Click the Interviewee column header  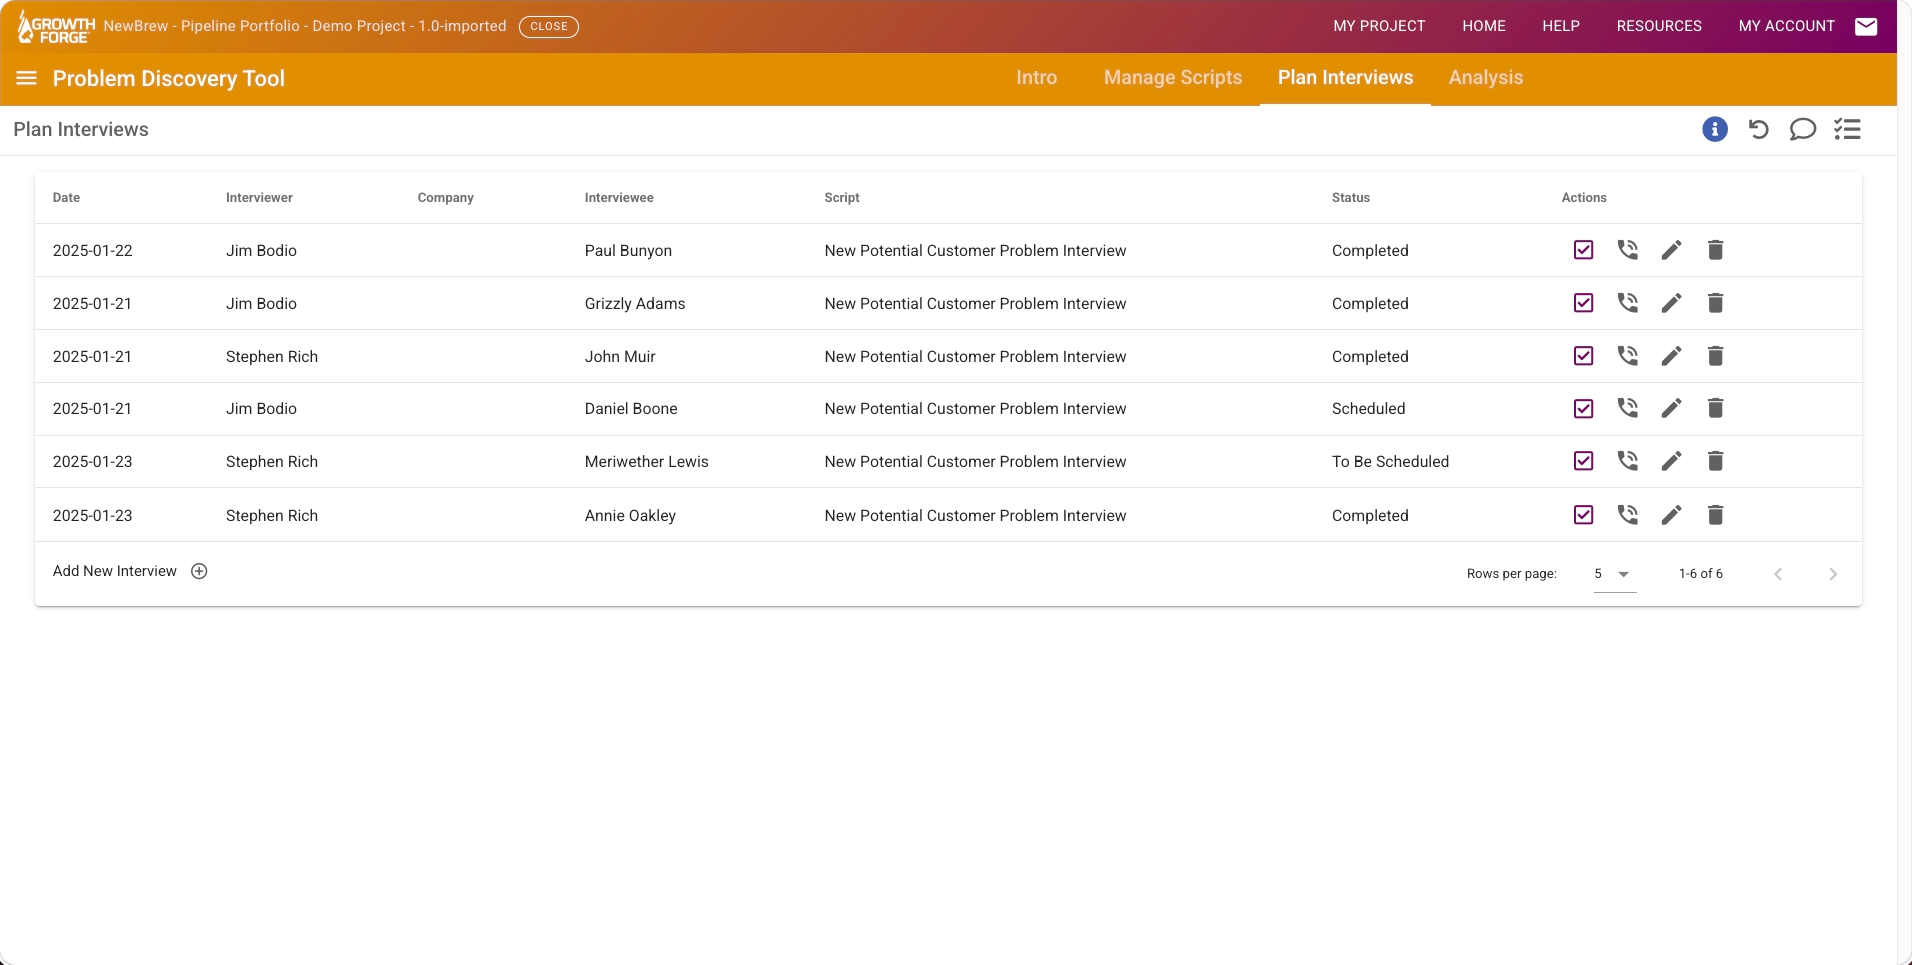tap(619, 198)
